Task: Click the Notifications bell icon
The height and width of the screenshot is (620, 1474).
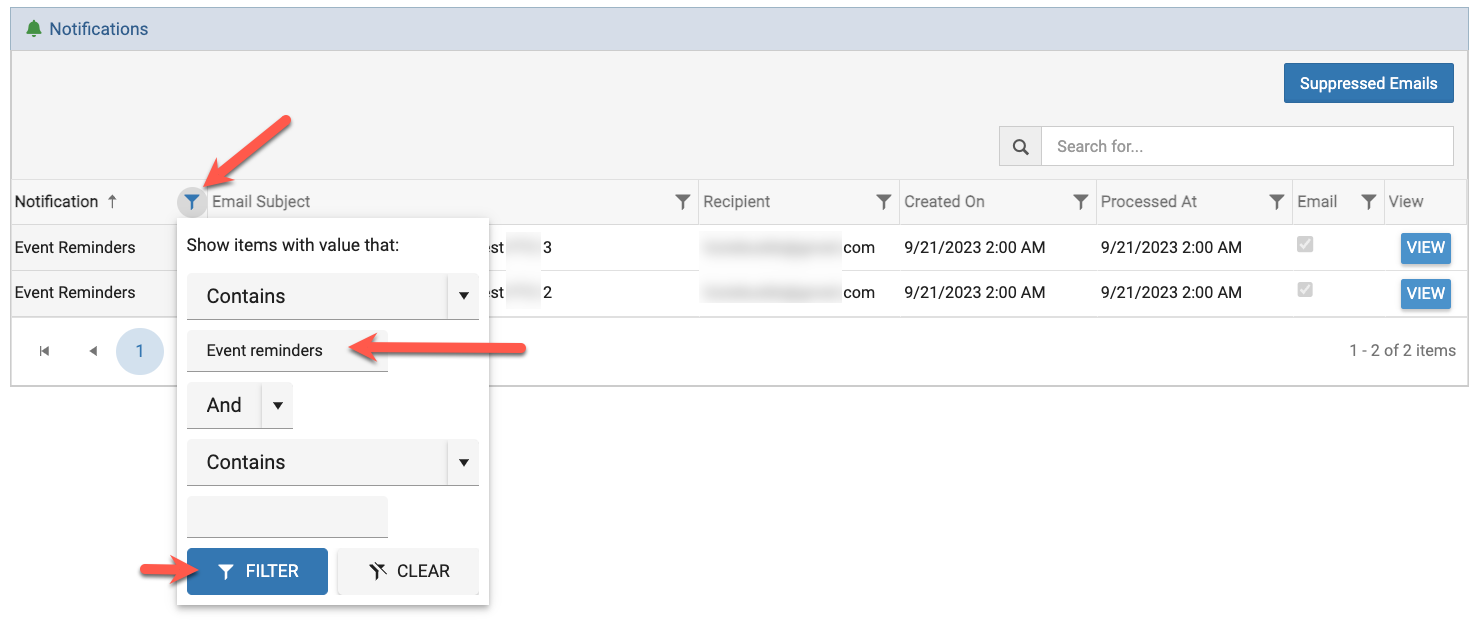Action: click(34, 29)
